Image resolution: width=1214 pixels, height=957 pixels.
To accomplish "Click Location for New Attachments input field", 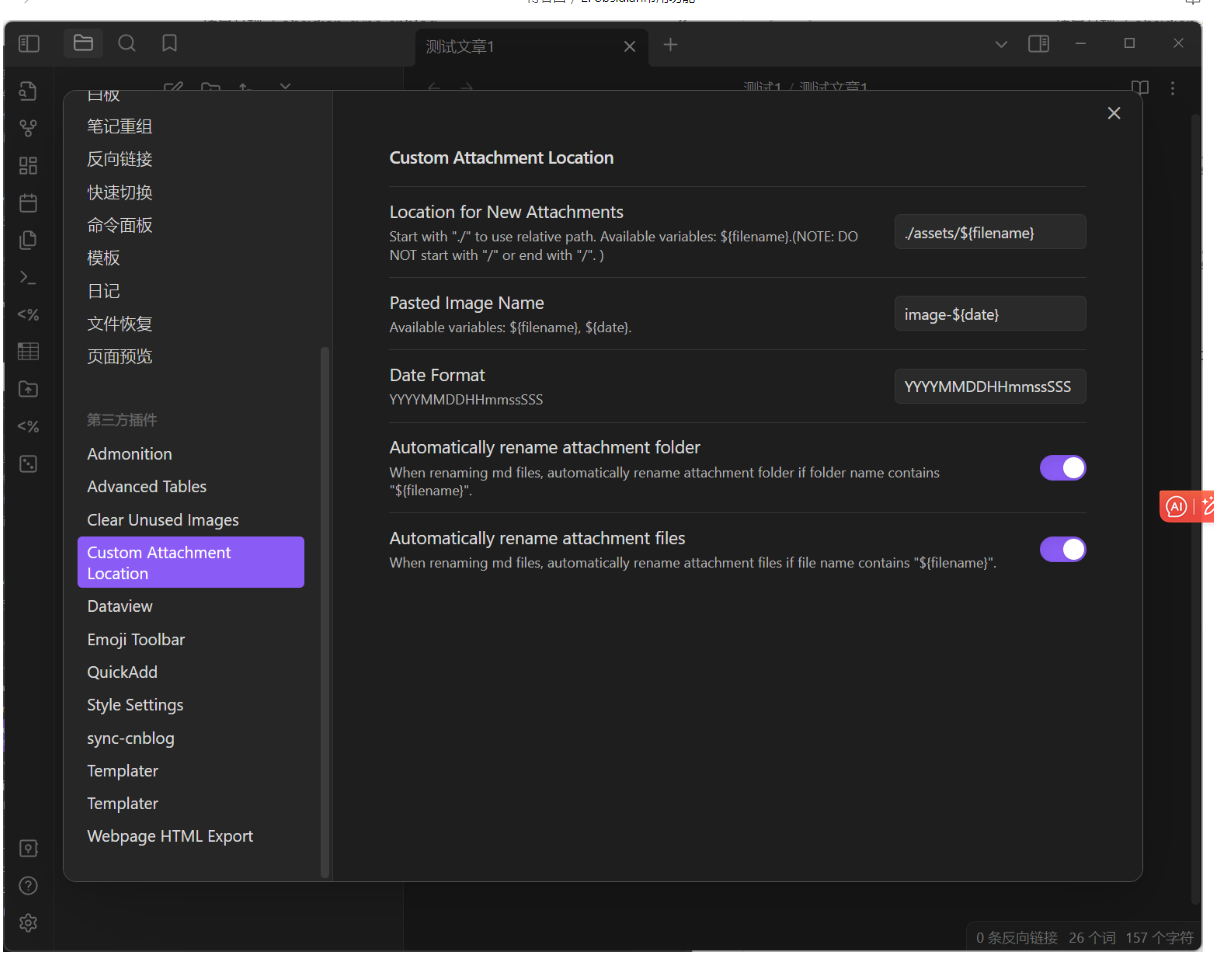I will point(990,232).
